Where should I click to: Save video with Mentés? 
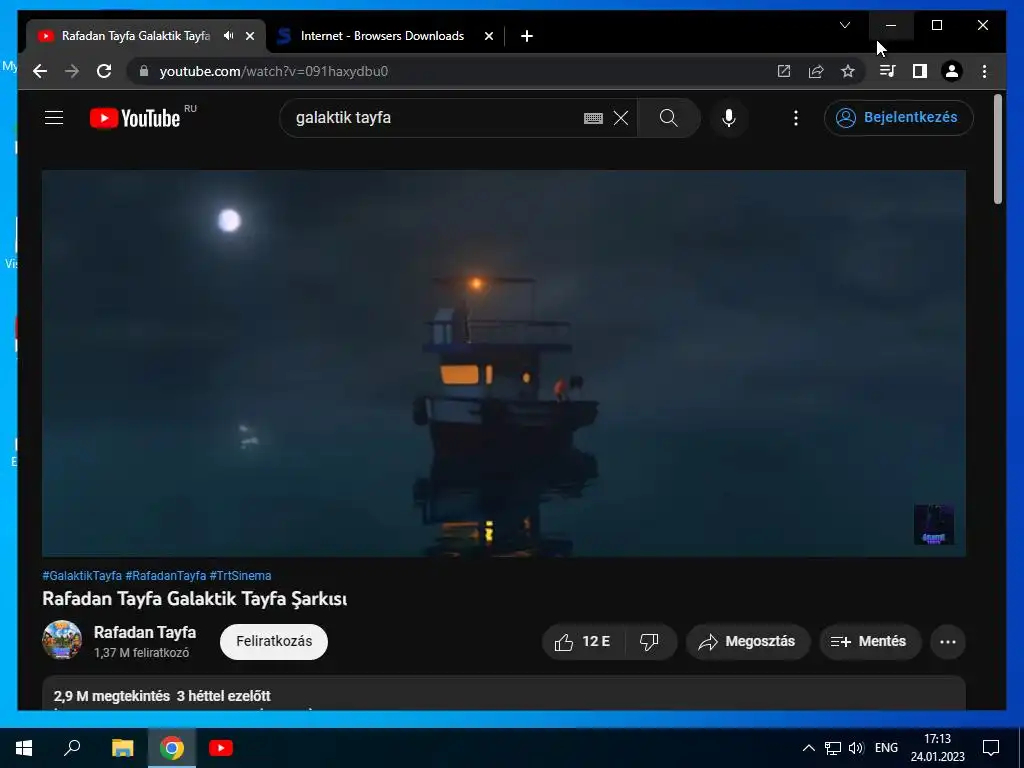click(x=870, y=642)
